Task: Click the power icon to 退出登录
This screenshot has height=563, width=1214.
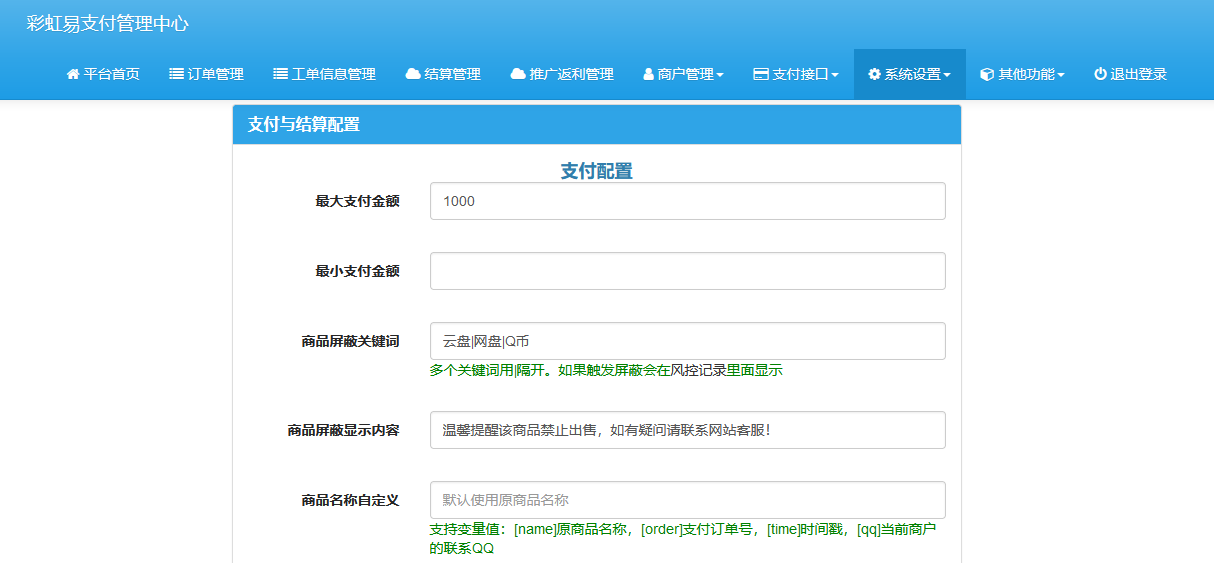Action: 1100,74
